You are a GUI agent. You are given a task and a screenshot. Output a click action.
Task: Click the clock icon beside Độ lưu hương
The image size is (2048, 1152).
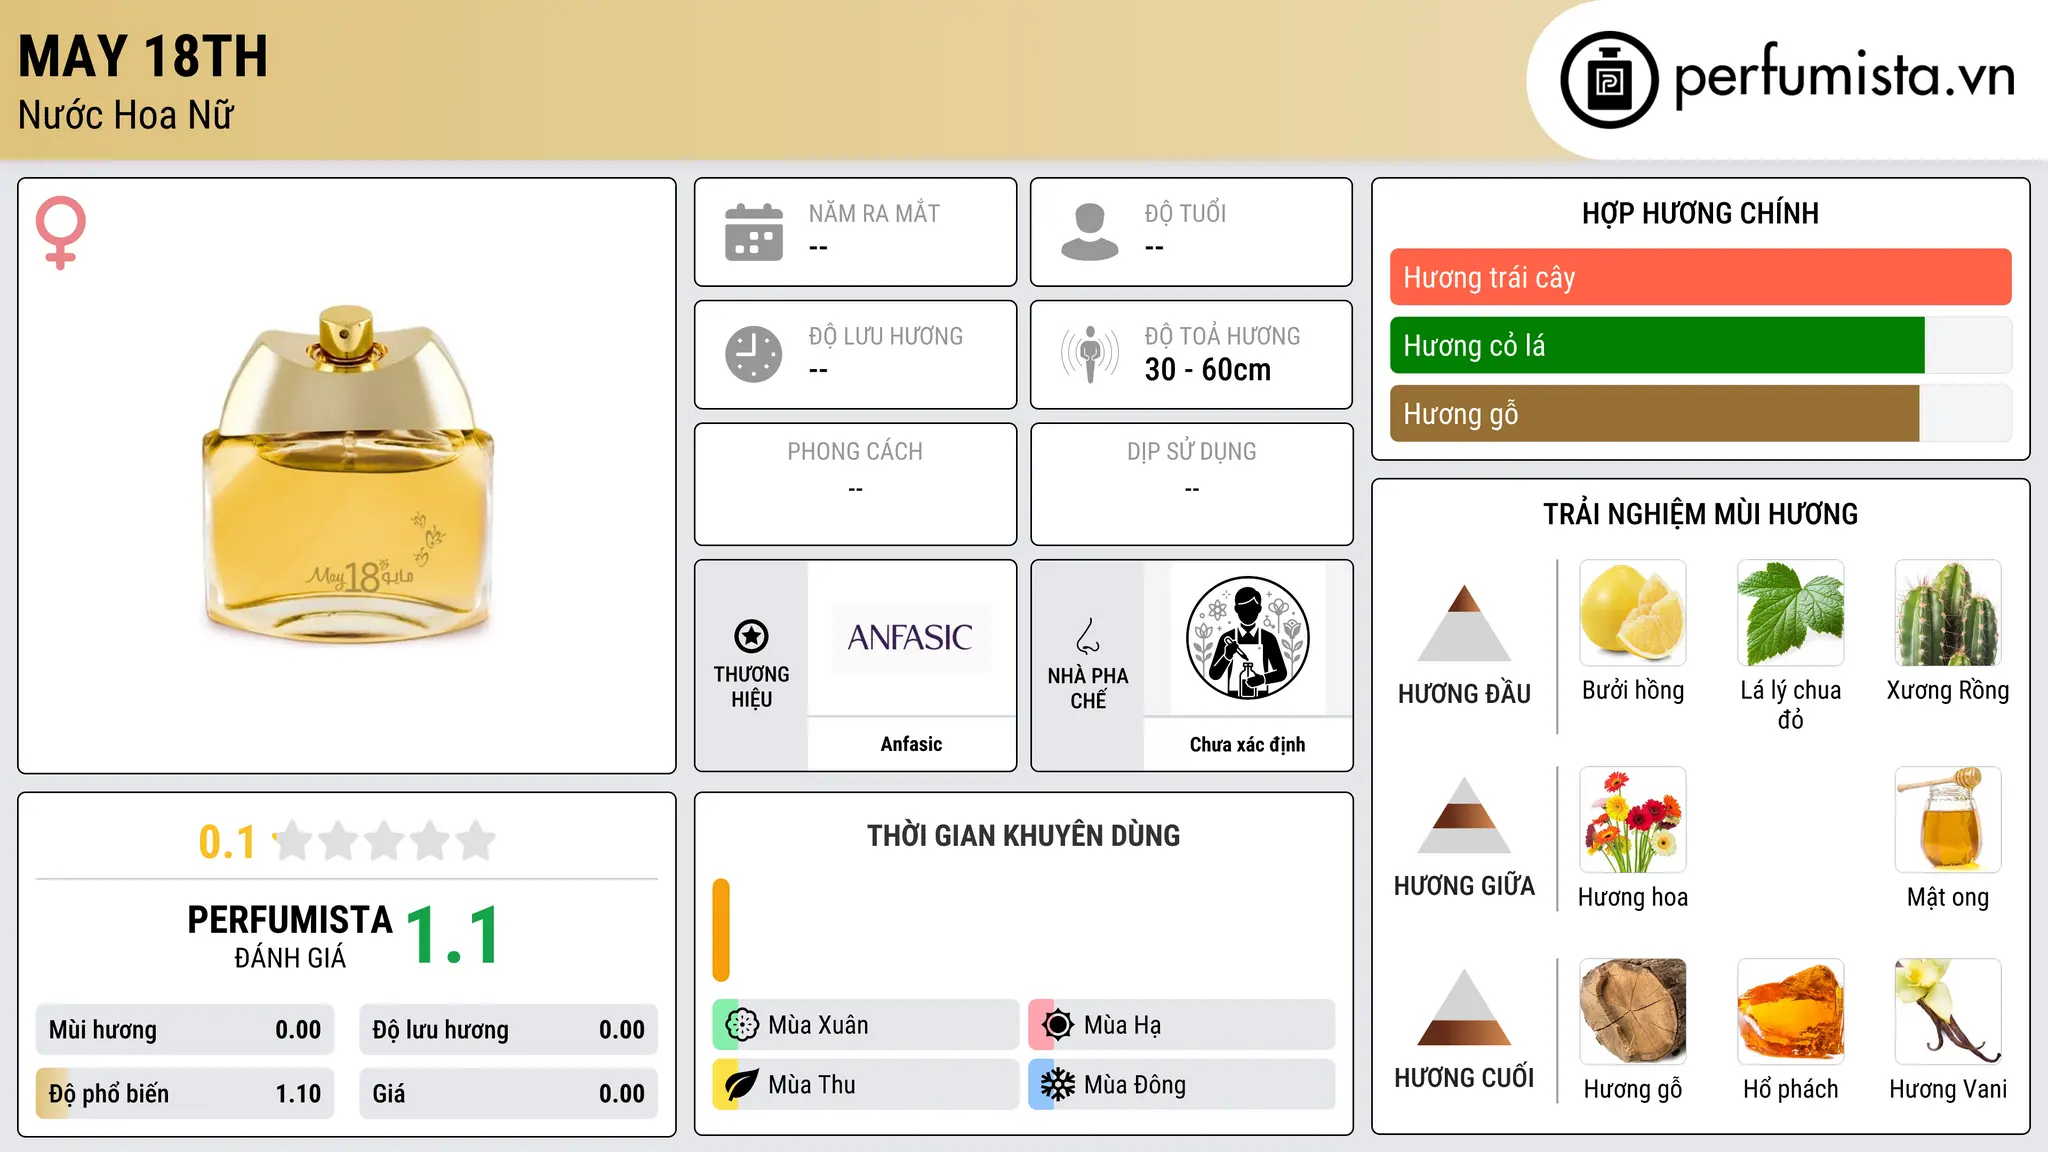click(754, 354)
